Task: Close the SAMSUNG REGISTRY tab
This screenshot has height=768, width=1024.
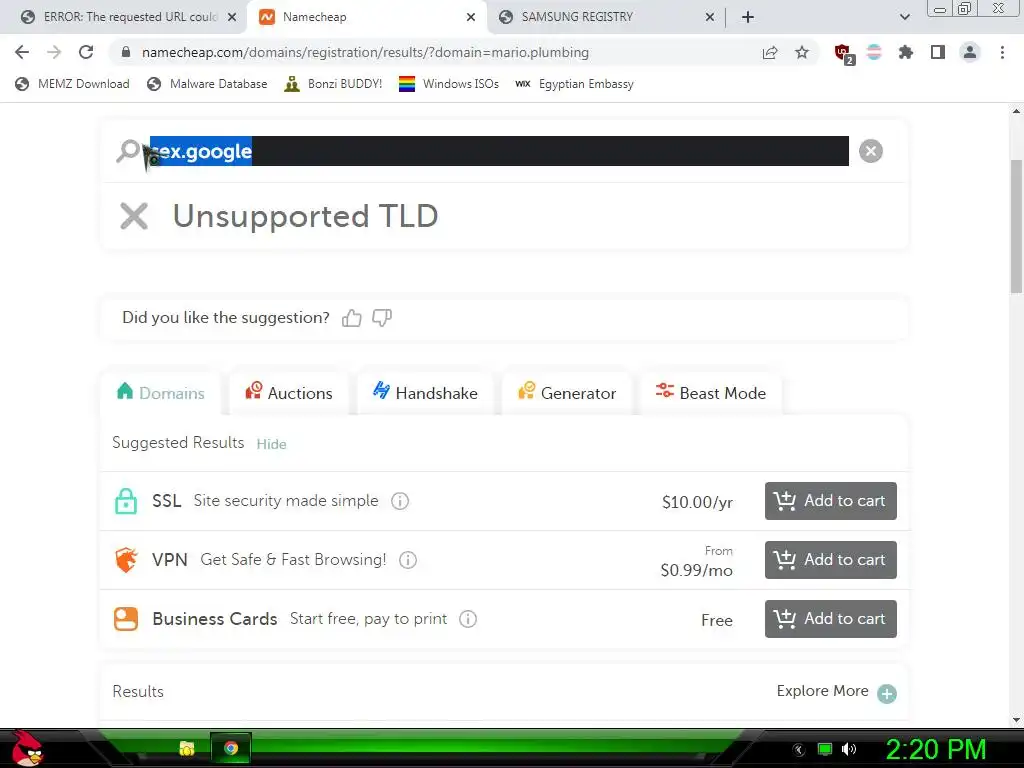Action: pos(710,17)
